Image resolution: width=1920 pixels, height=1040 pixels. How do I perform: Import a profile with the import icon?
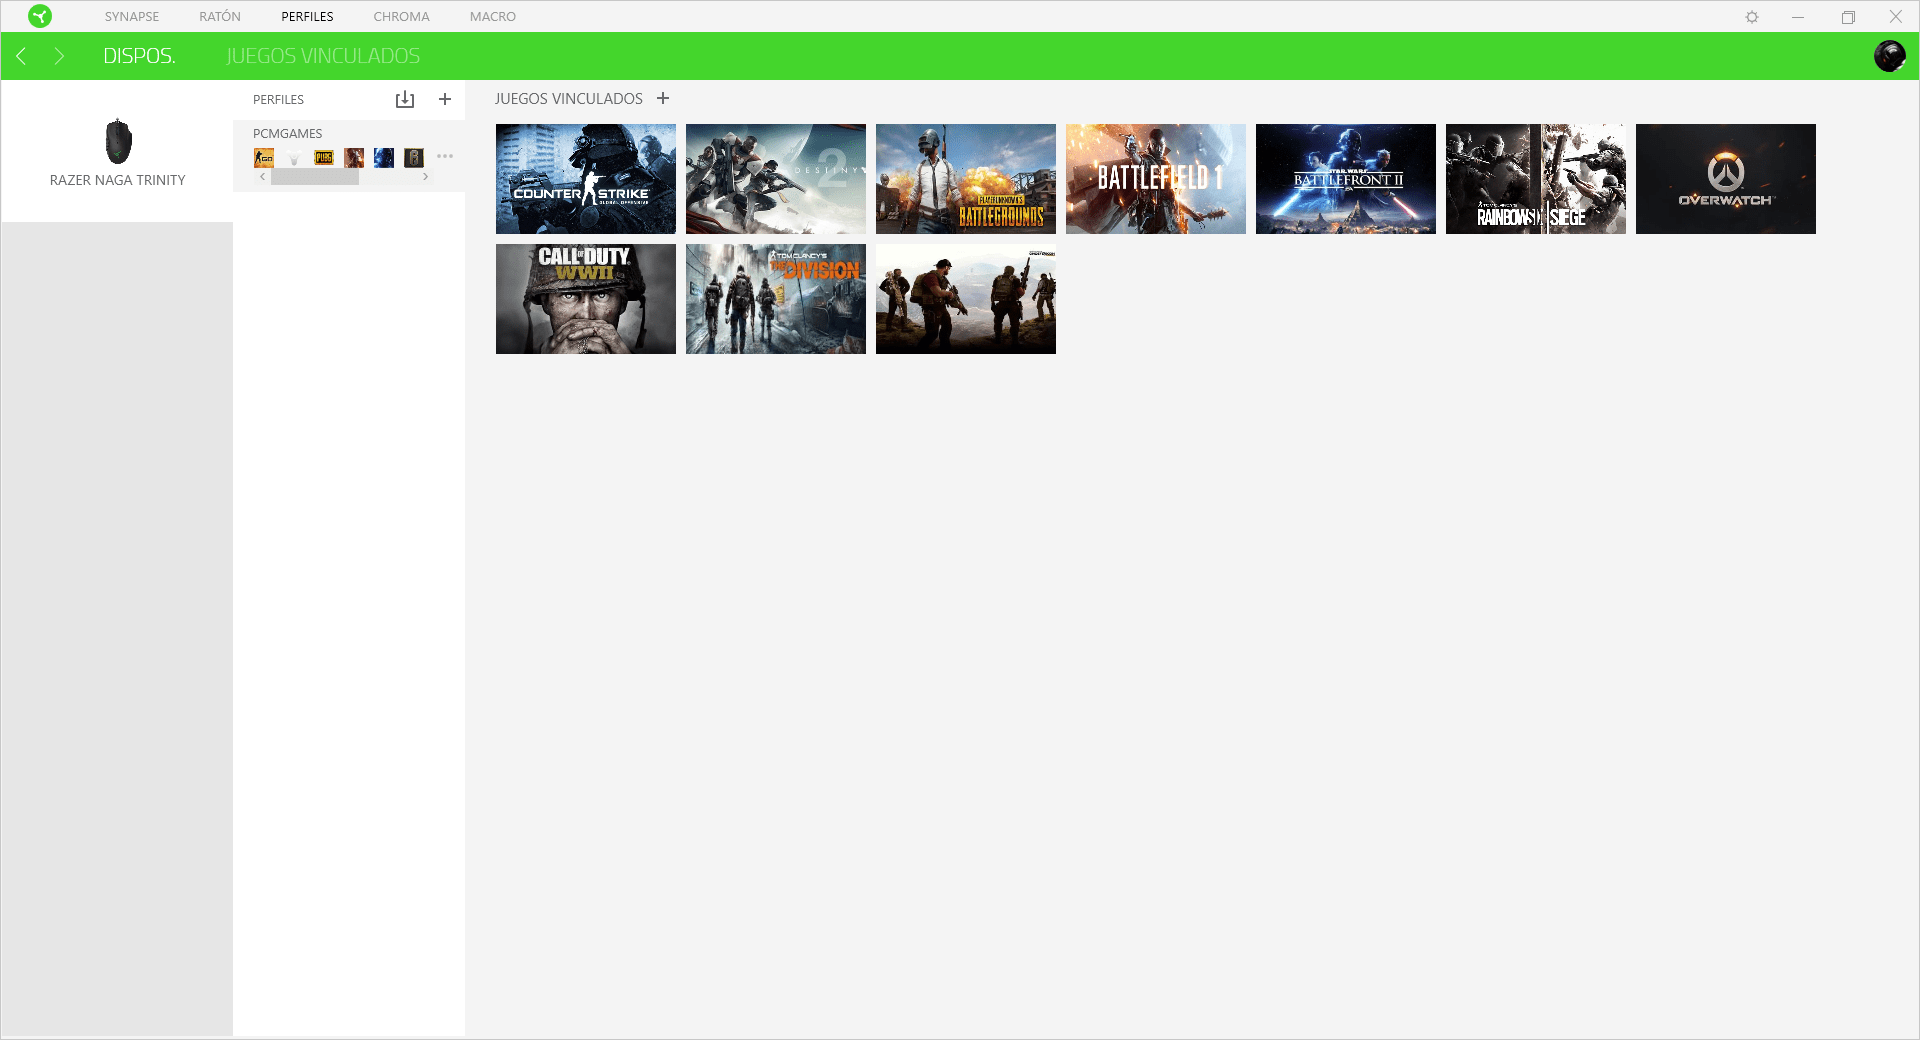pyautogui.click(x=404, y=99)
